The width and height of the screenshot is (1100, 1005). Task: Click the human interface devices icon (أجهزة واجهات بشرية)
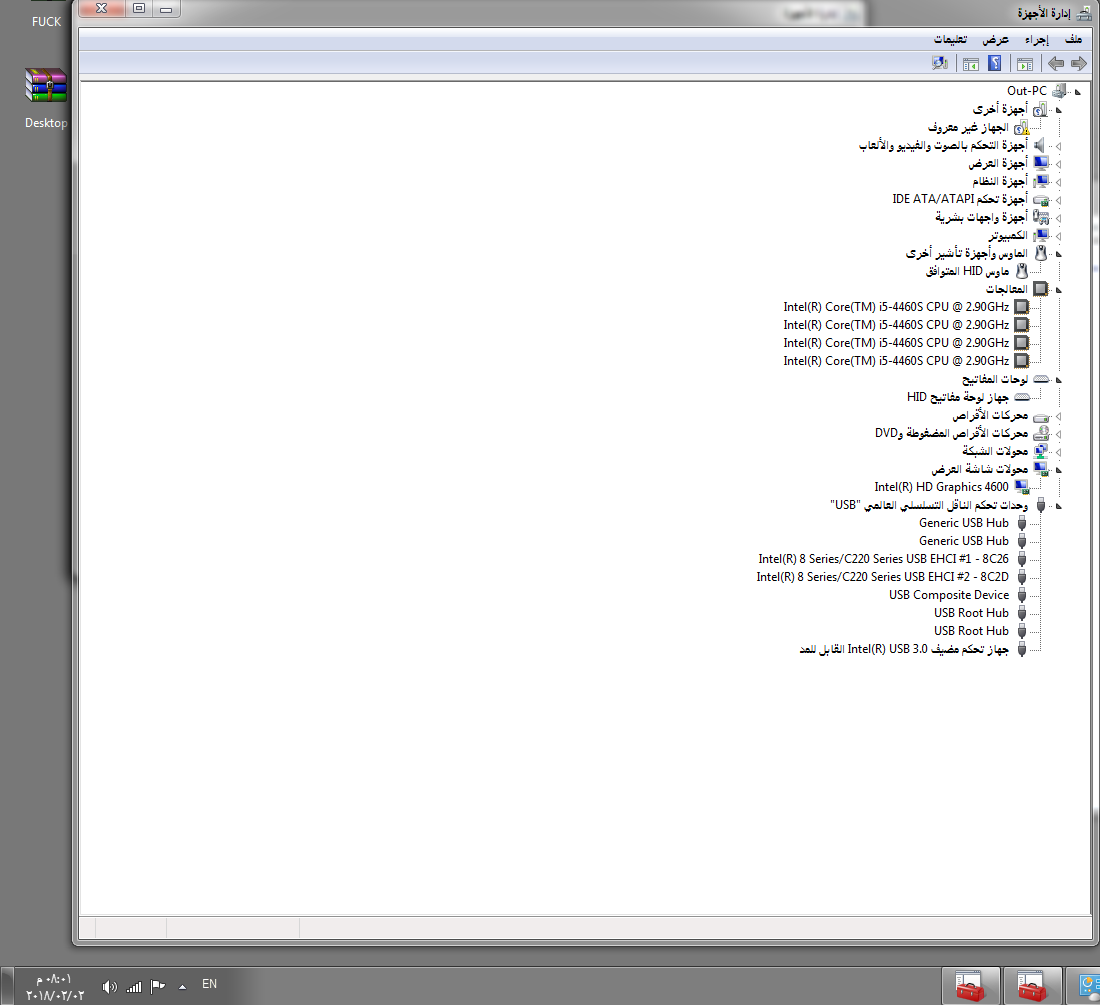(1041, 217)
